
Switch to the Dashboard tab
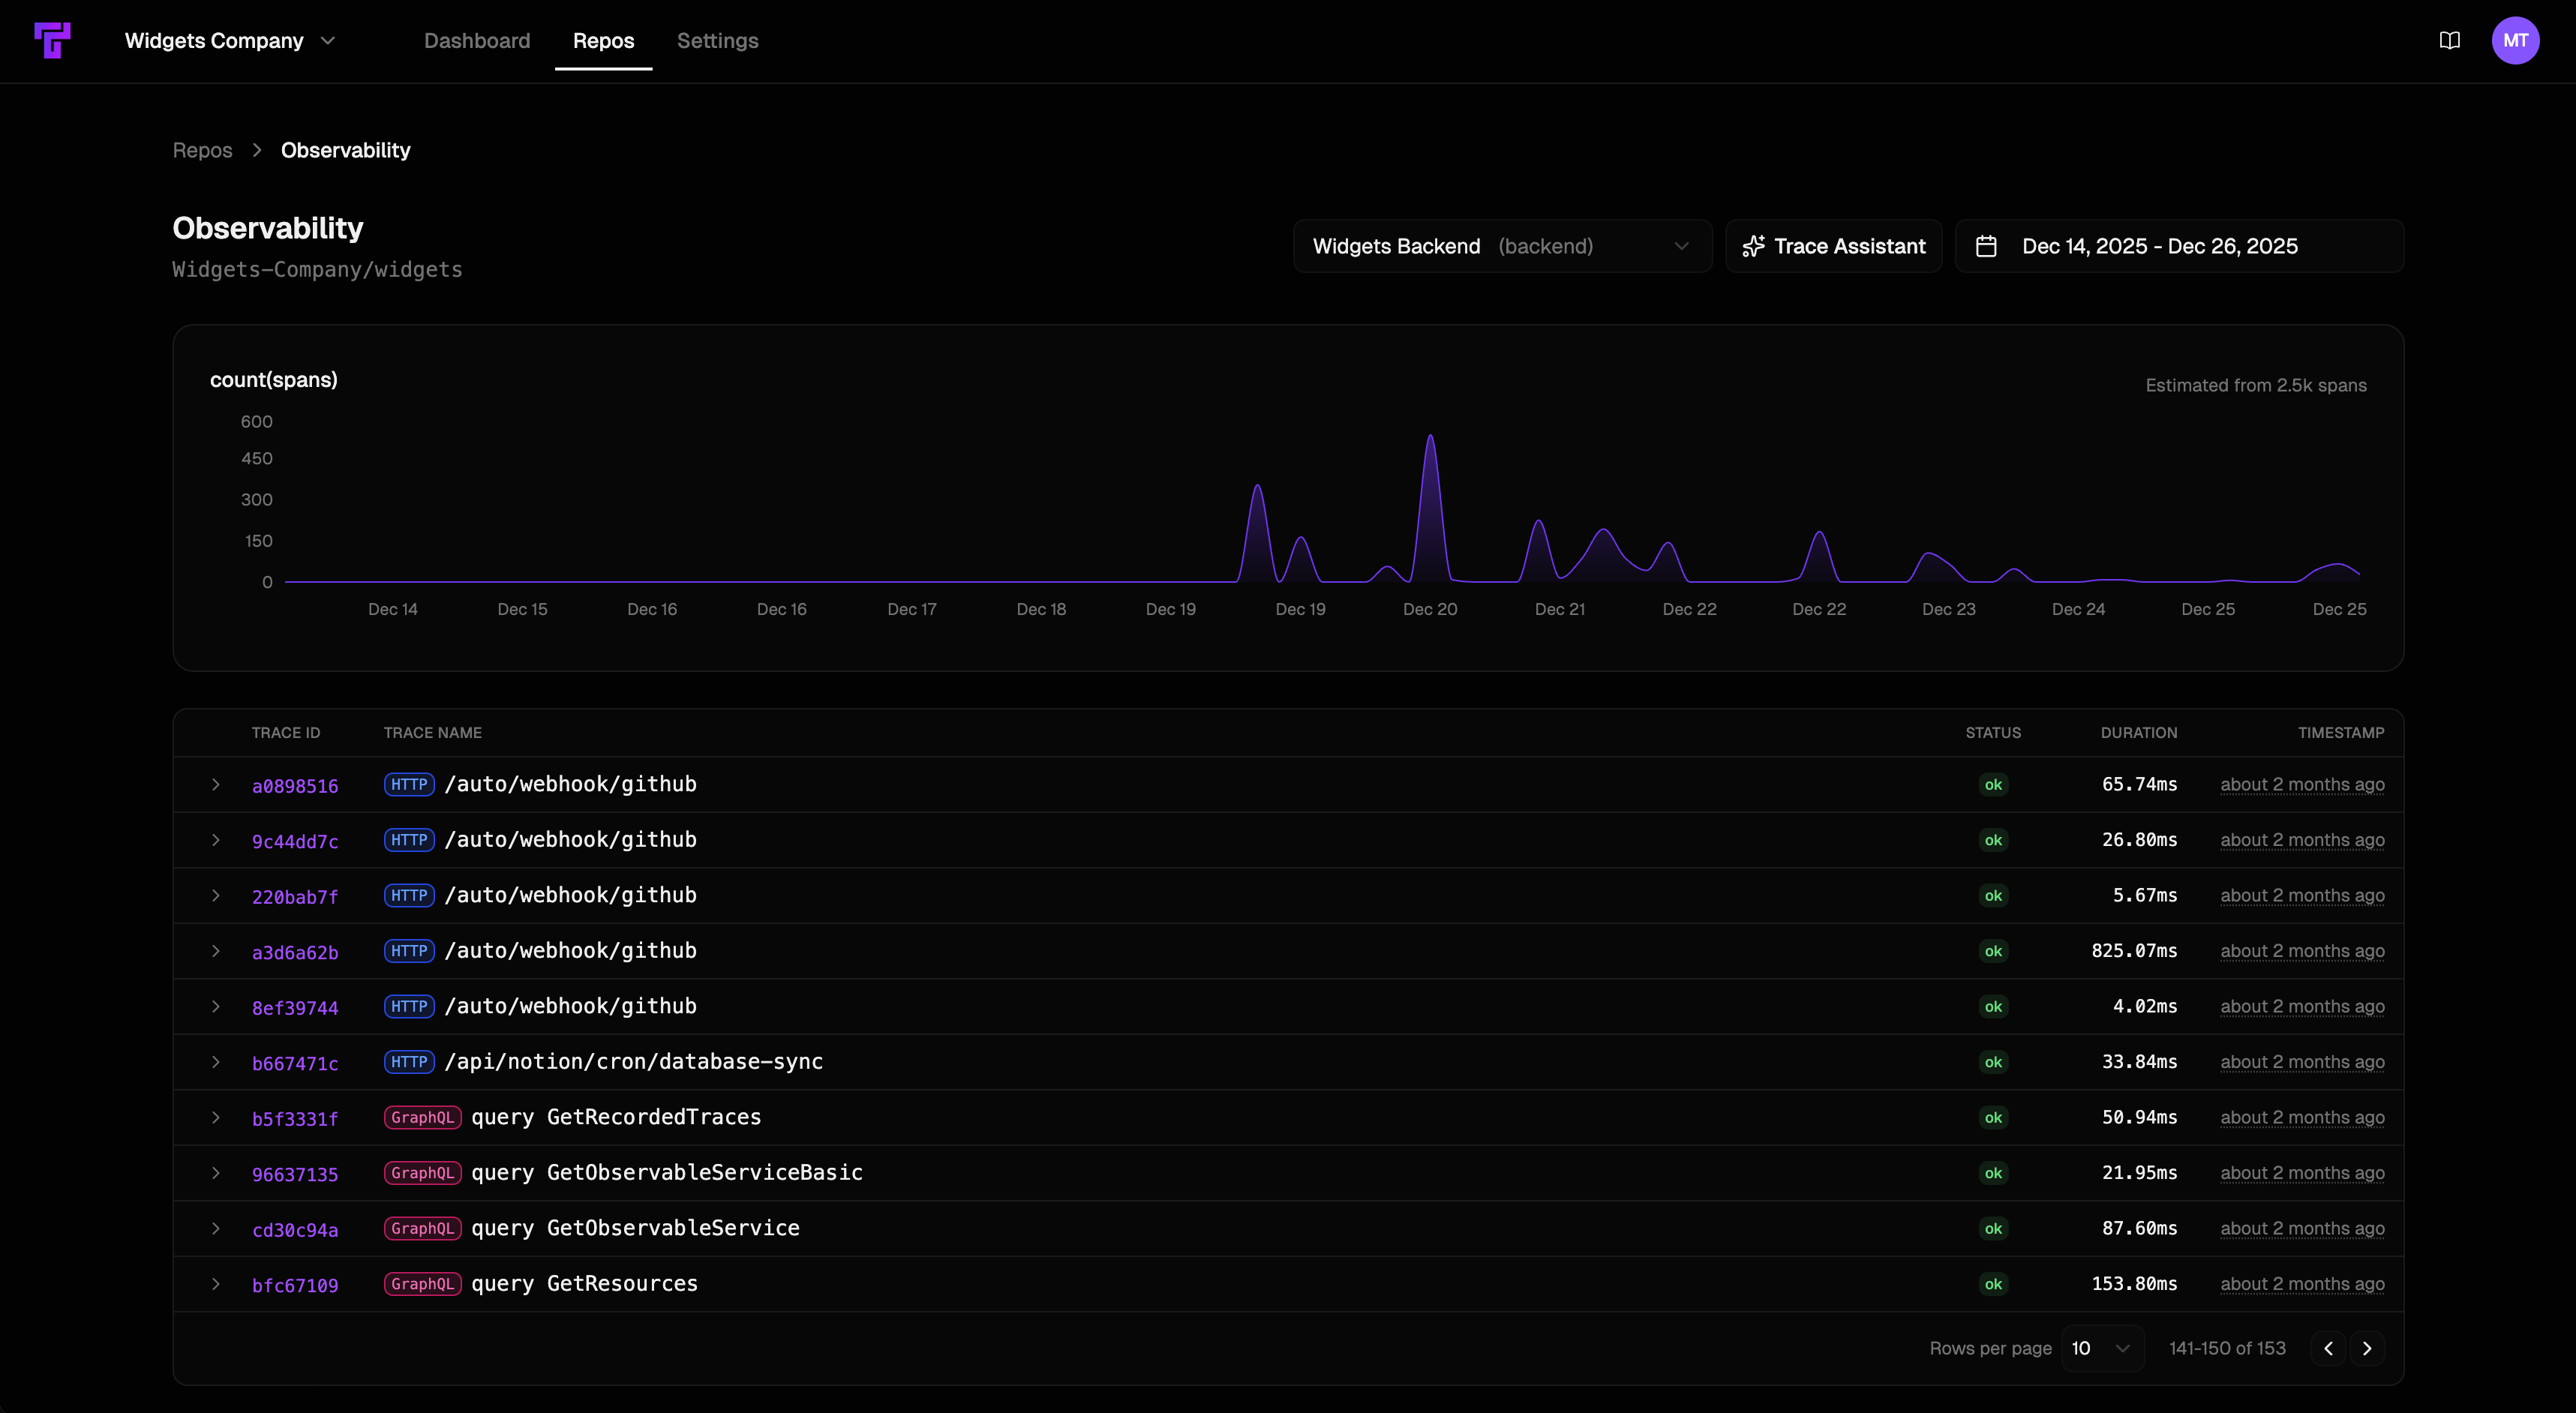click(x=477, y=41)
